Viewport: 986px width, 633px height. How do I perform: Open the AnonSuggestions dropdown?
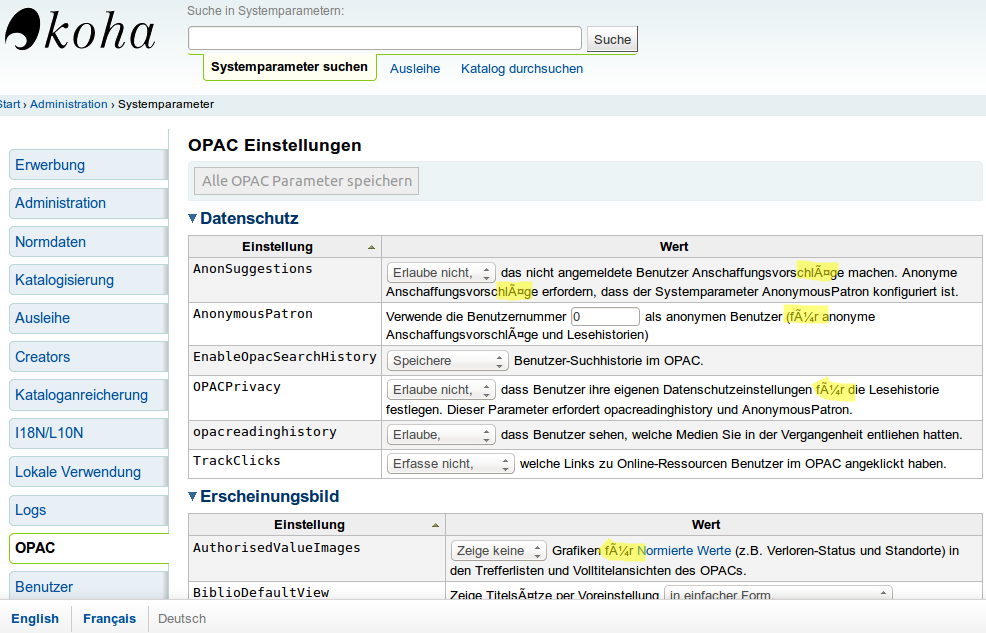click(440, 272)
